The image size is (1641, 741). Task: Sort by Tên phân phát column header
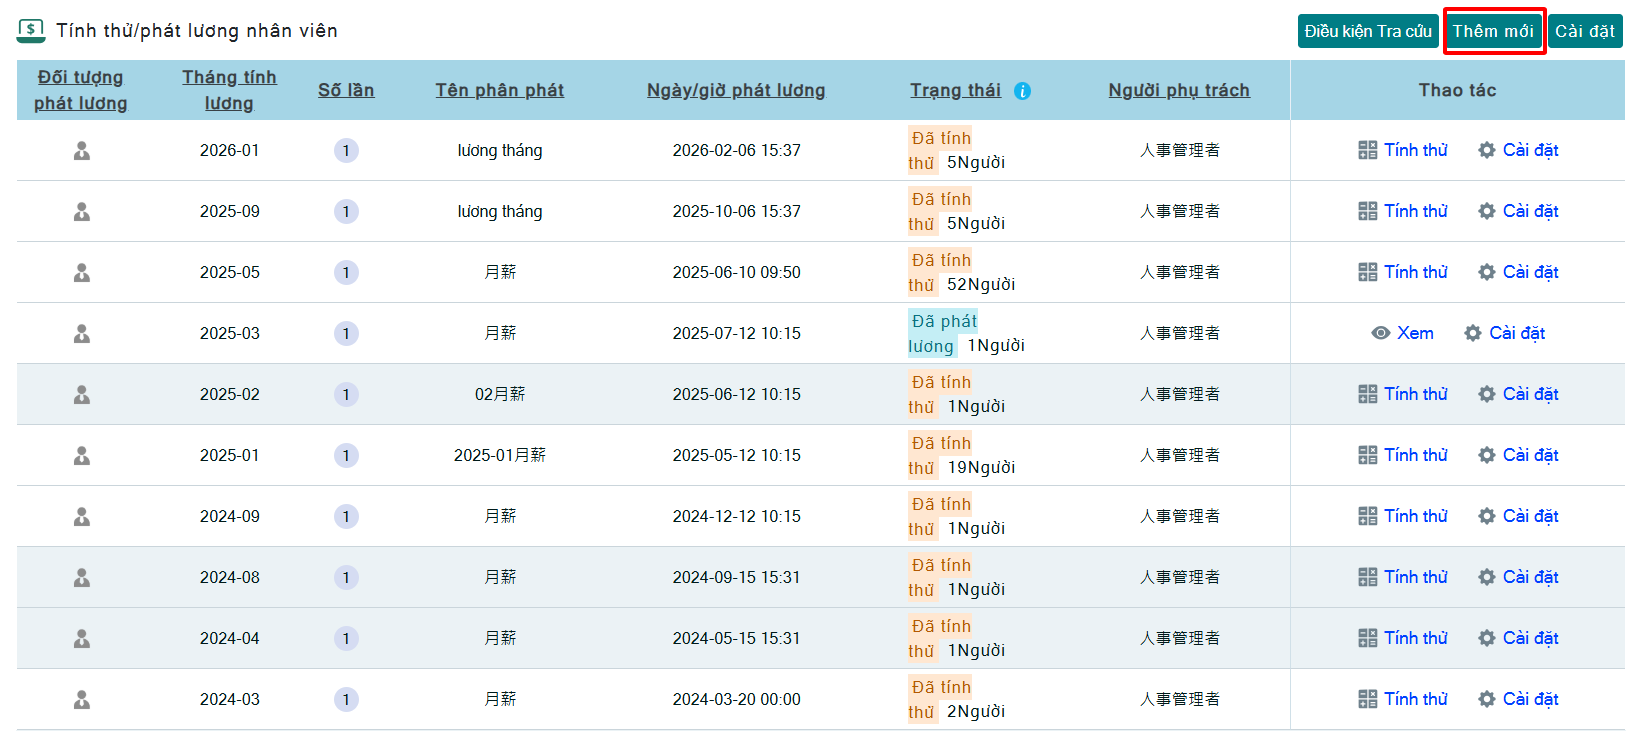(x=499, y=91)
